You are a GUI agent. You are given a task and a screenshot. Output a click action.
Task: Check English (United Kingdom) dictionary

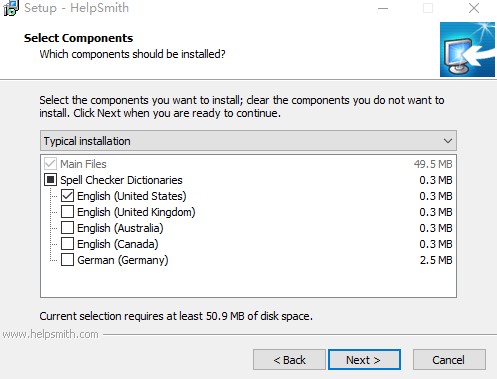(x=67, y=212)
